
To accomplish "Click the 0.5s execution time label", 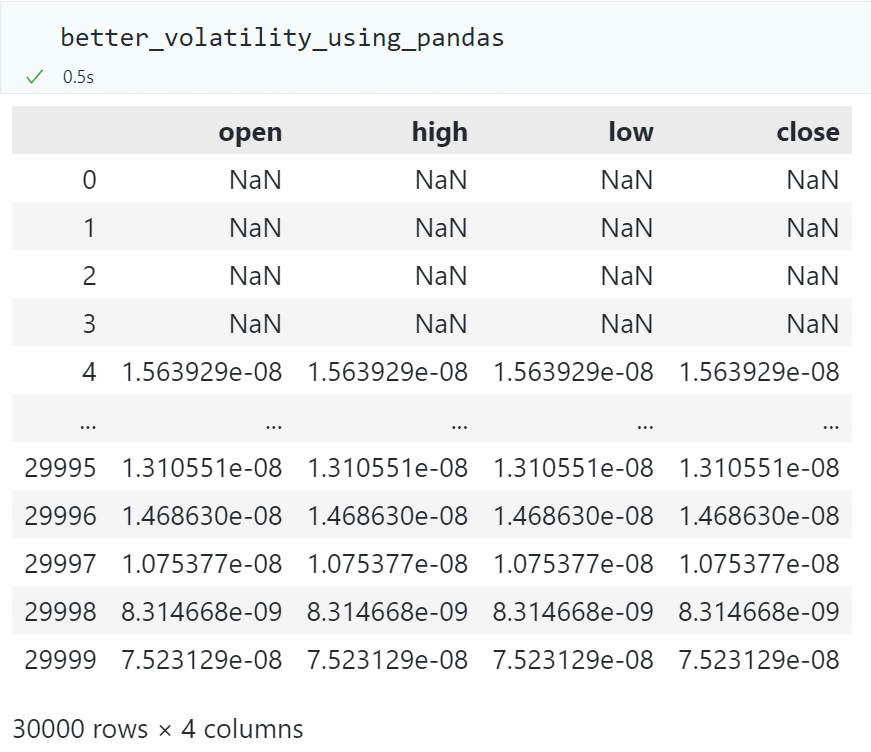I will [78, 77].
